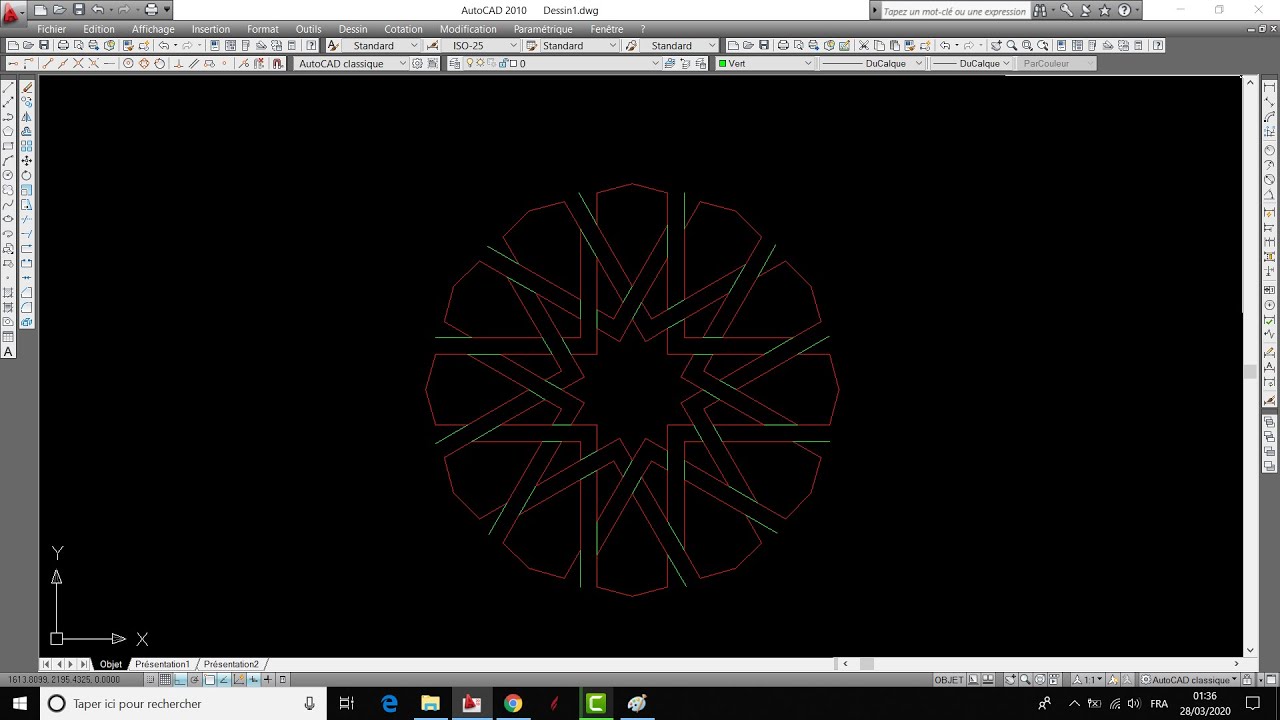Toggle Ortho Mode in status bar
Viewport: 1280px width, 720px height.
point(179,679)
